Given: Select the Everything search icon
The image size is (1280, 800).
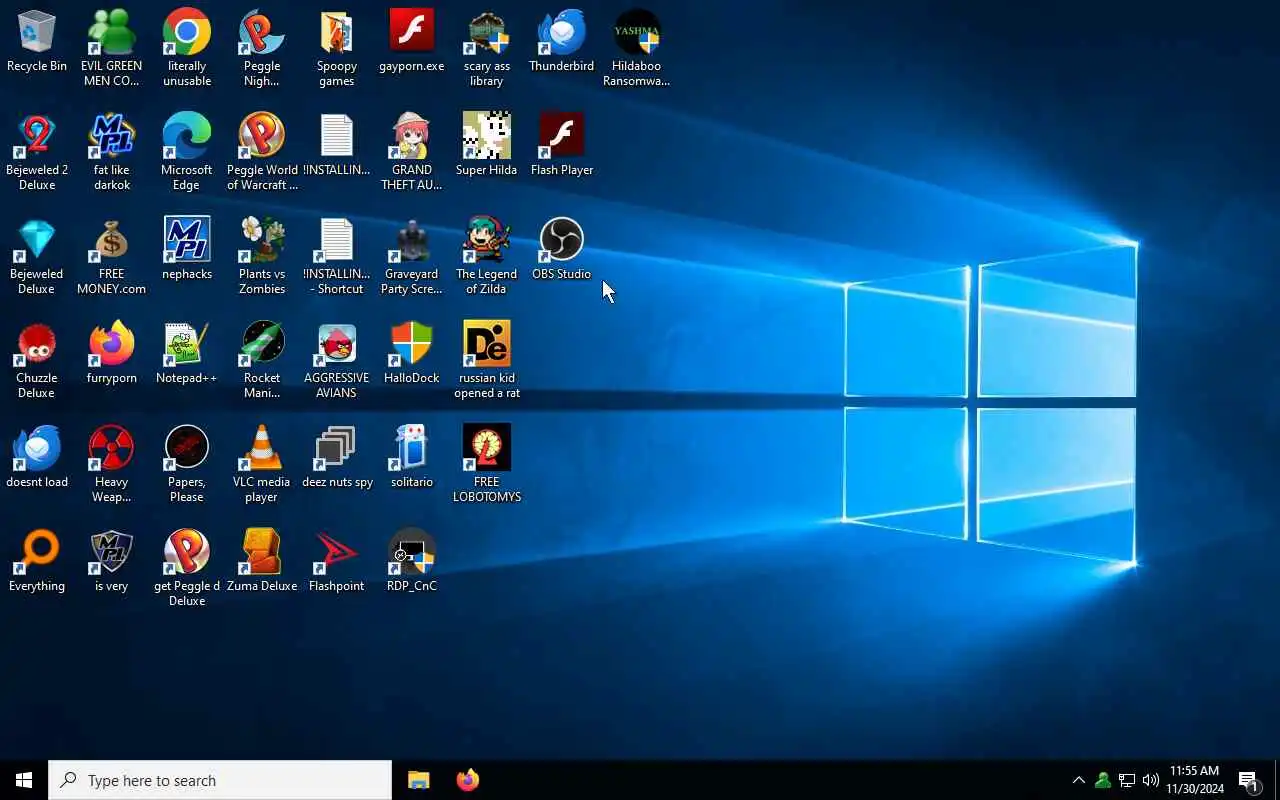Looking at the screenshot, I should (37, 562).
